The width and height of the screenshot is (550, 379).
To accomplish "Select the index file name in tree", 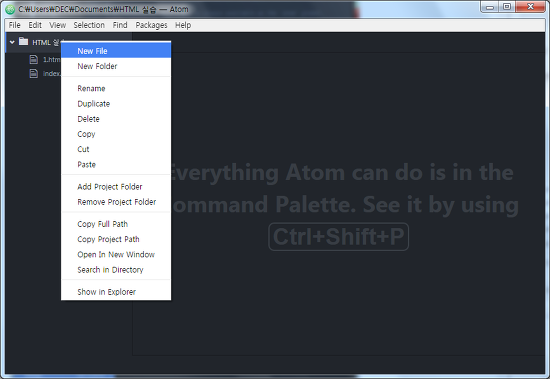I will [x=52, y=74].
